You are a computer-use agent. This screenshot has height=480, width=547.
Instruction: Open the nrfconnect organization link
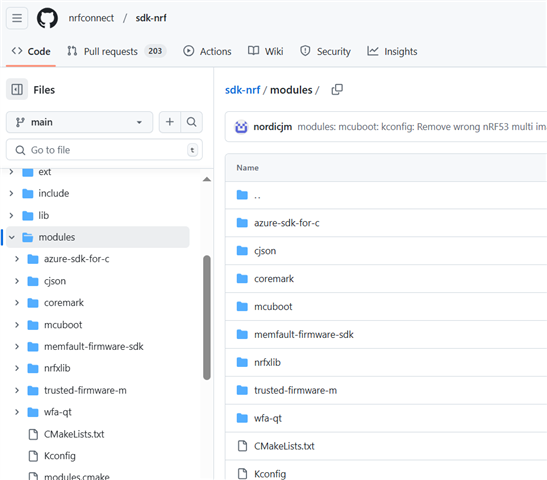[x=91, y=18]
